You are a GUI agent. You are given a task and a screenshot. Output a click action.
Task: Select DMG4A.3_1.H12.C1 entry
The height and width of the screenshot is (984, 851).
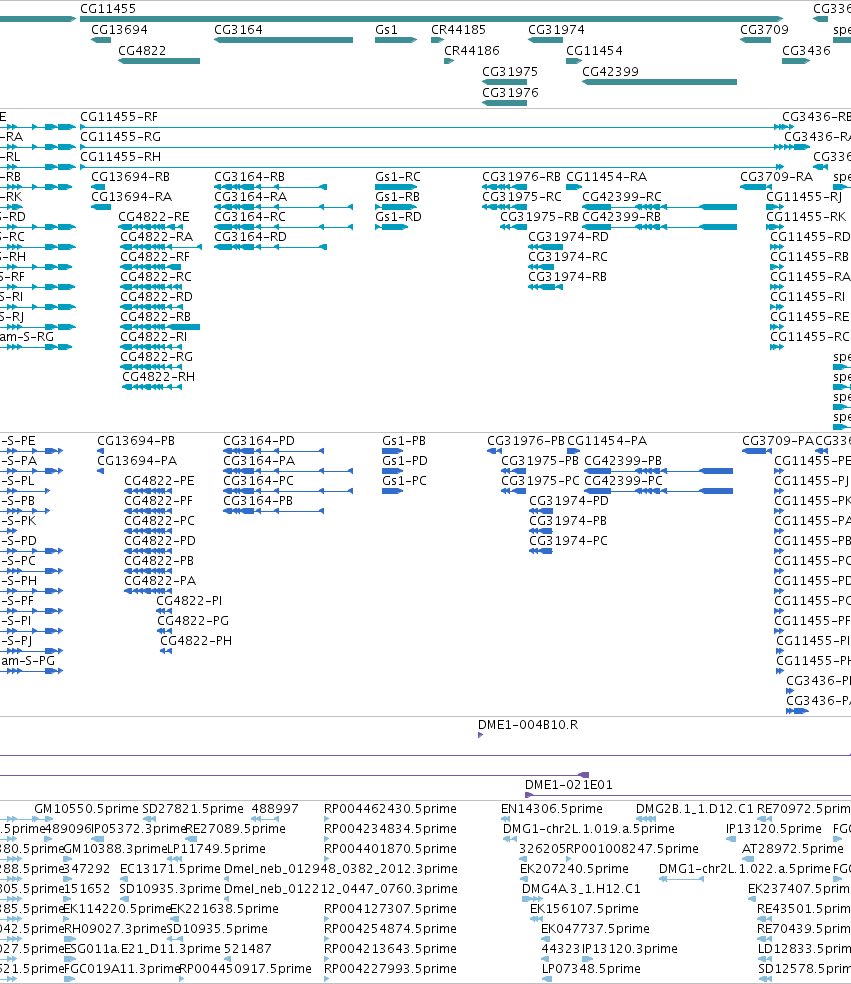pos(581,889)
